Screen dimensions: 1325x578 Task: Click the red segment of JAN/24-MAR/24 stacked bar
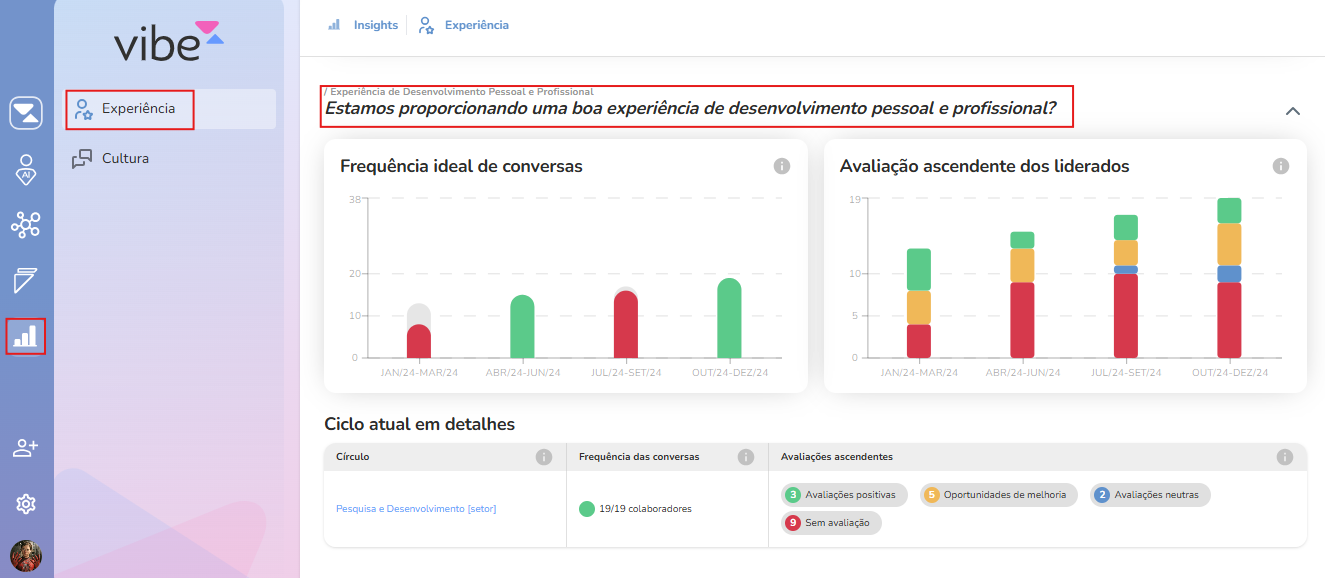919,341
